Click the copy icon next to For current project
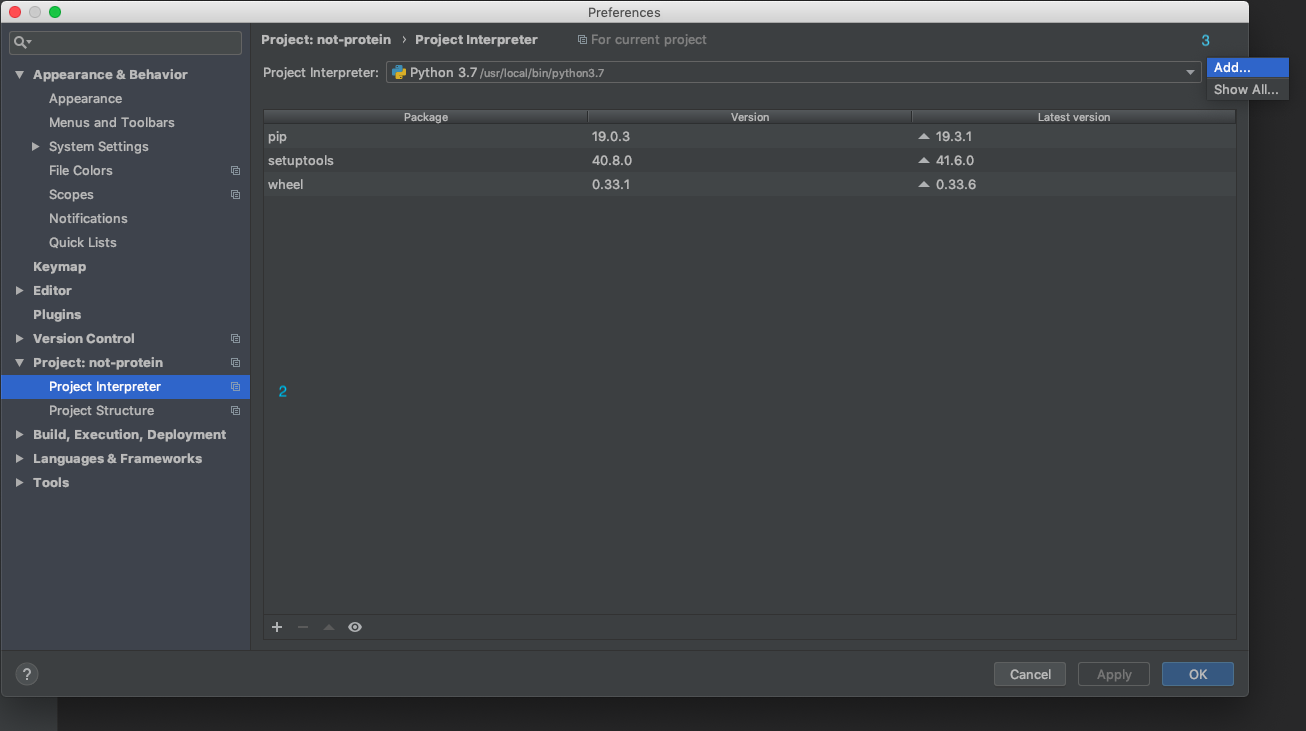 point(583,40)
